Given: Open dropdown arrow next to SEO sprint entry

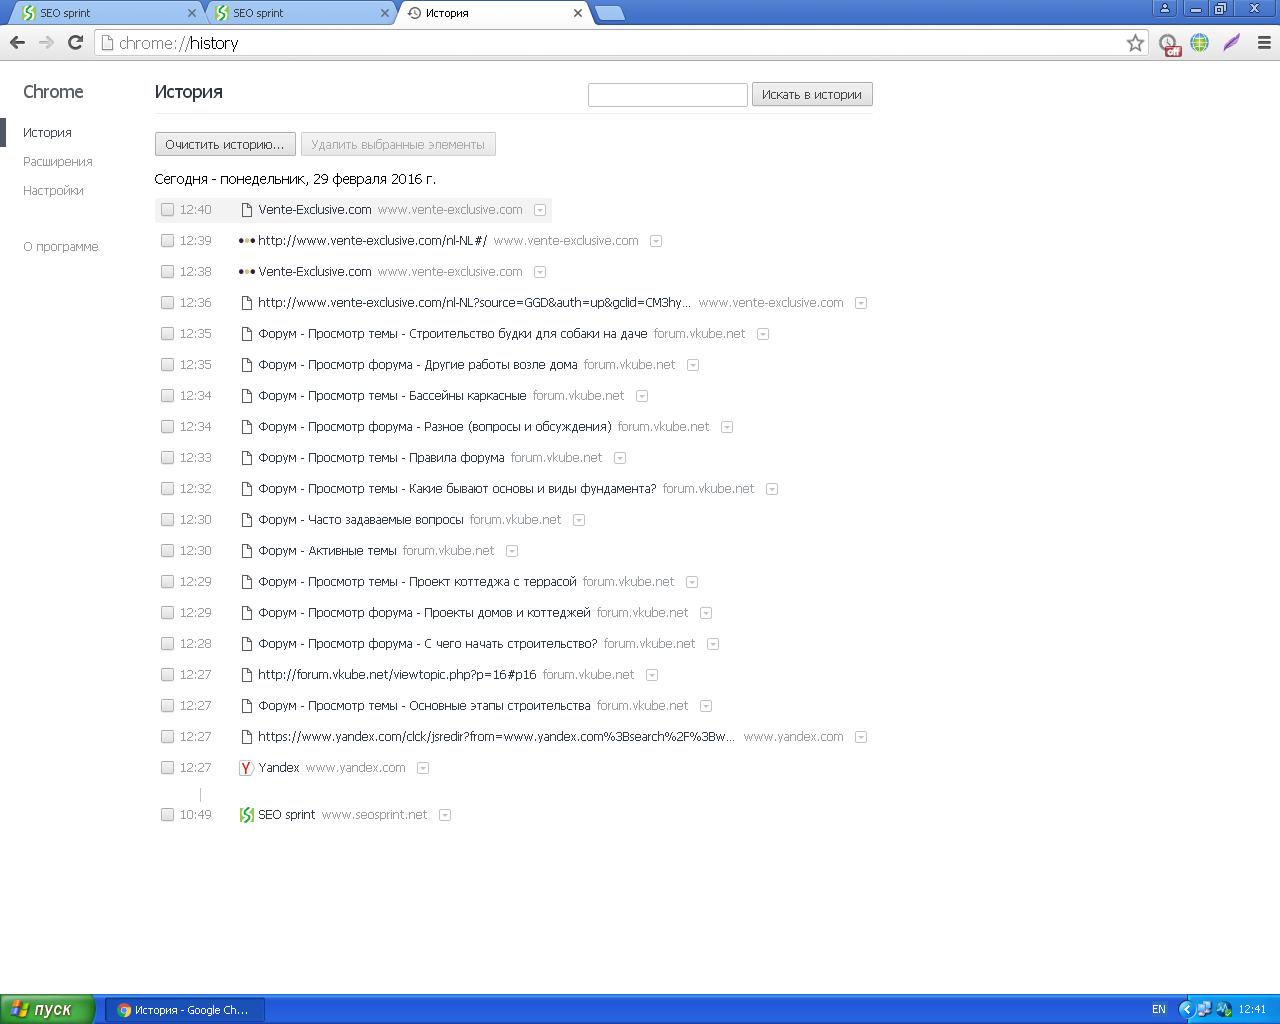Looking at the screenshot, I should [x=445, y=815].
